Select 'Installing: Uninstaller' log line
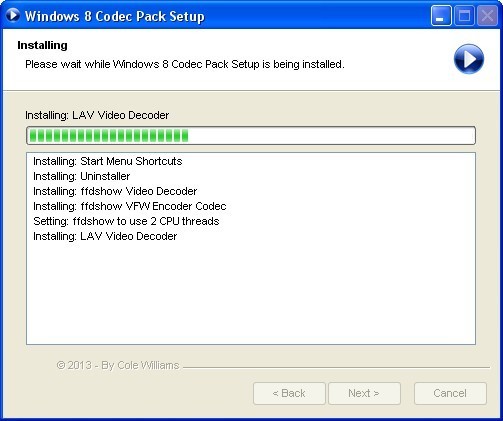503x421 pixels. [82, 176]
